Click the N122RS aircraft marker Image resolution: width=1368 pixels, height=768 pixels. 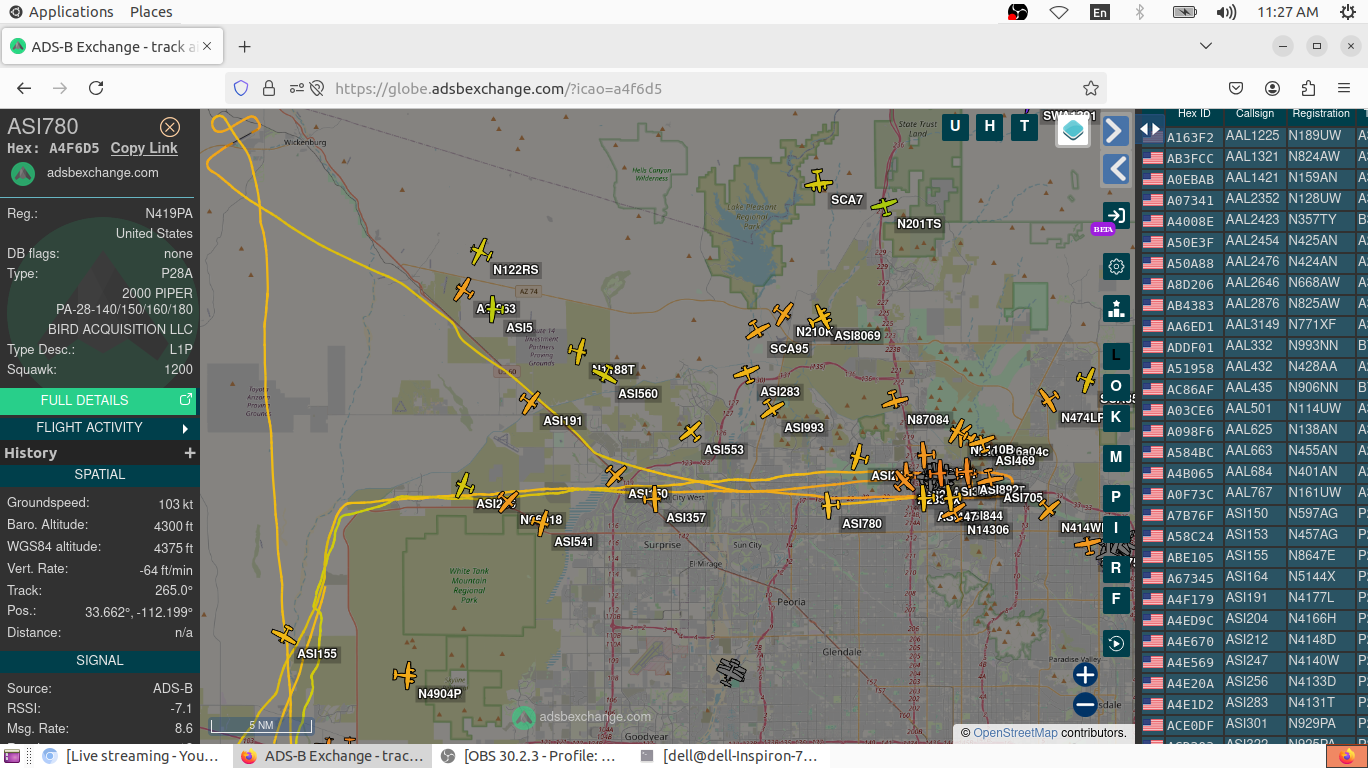(481, 252)
